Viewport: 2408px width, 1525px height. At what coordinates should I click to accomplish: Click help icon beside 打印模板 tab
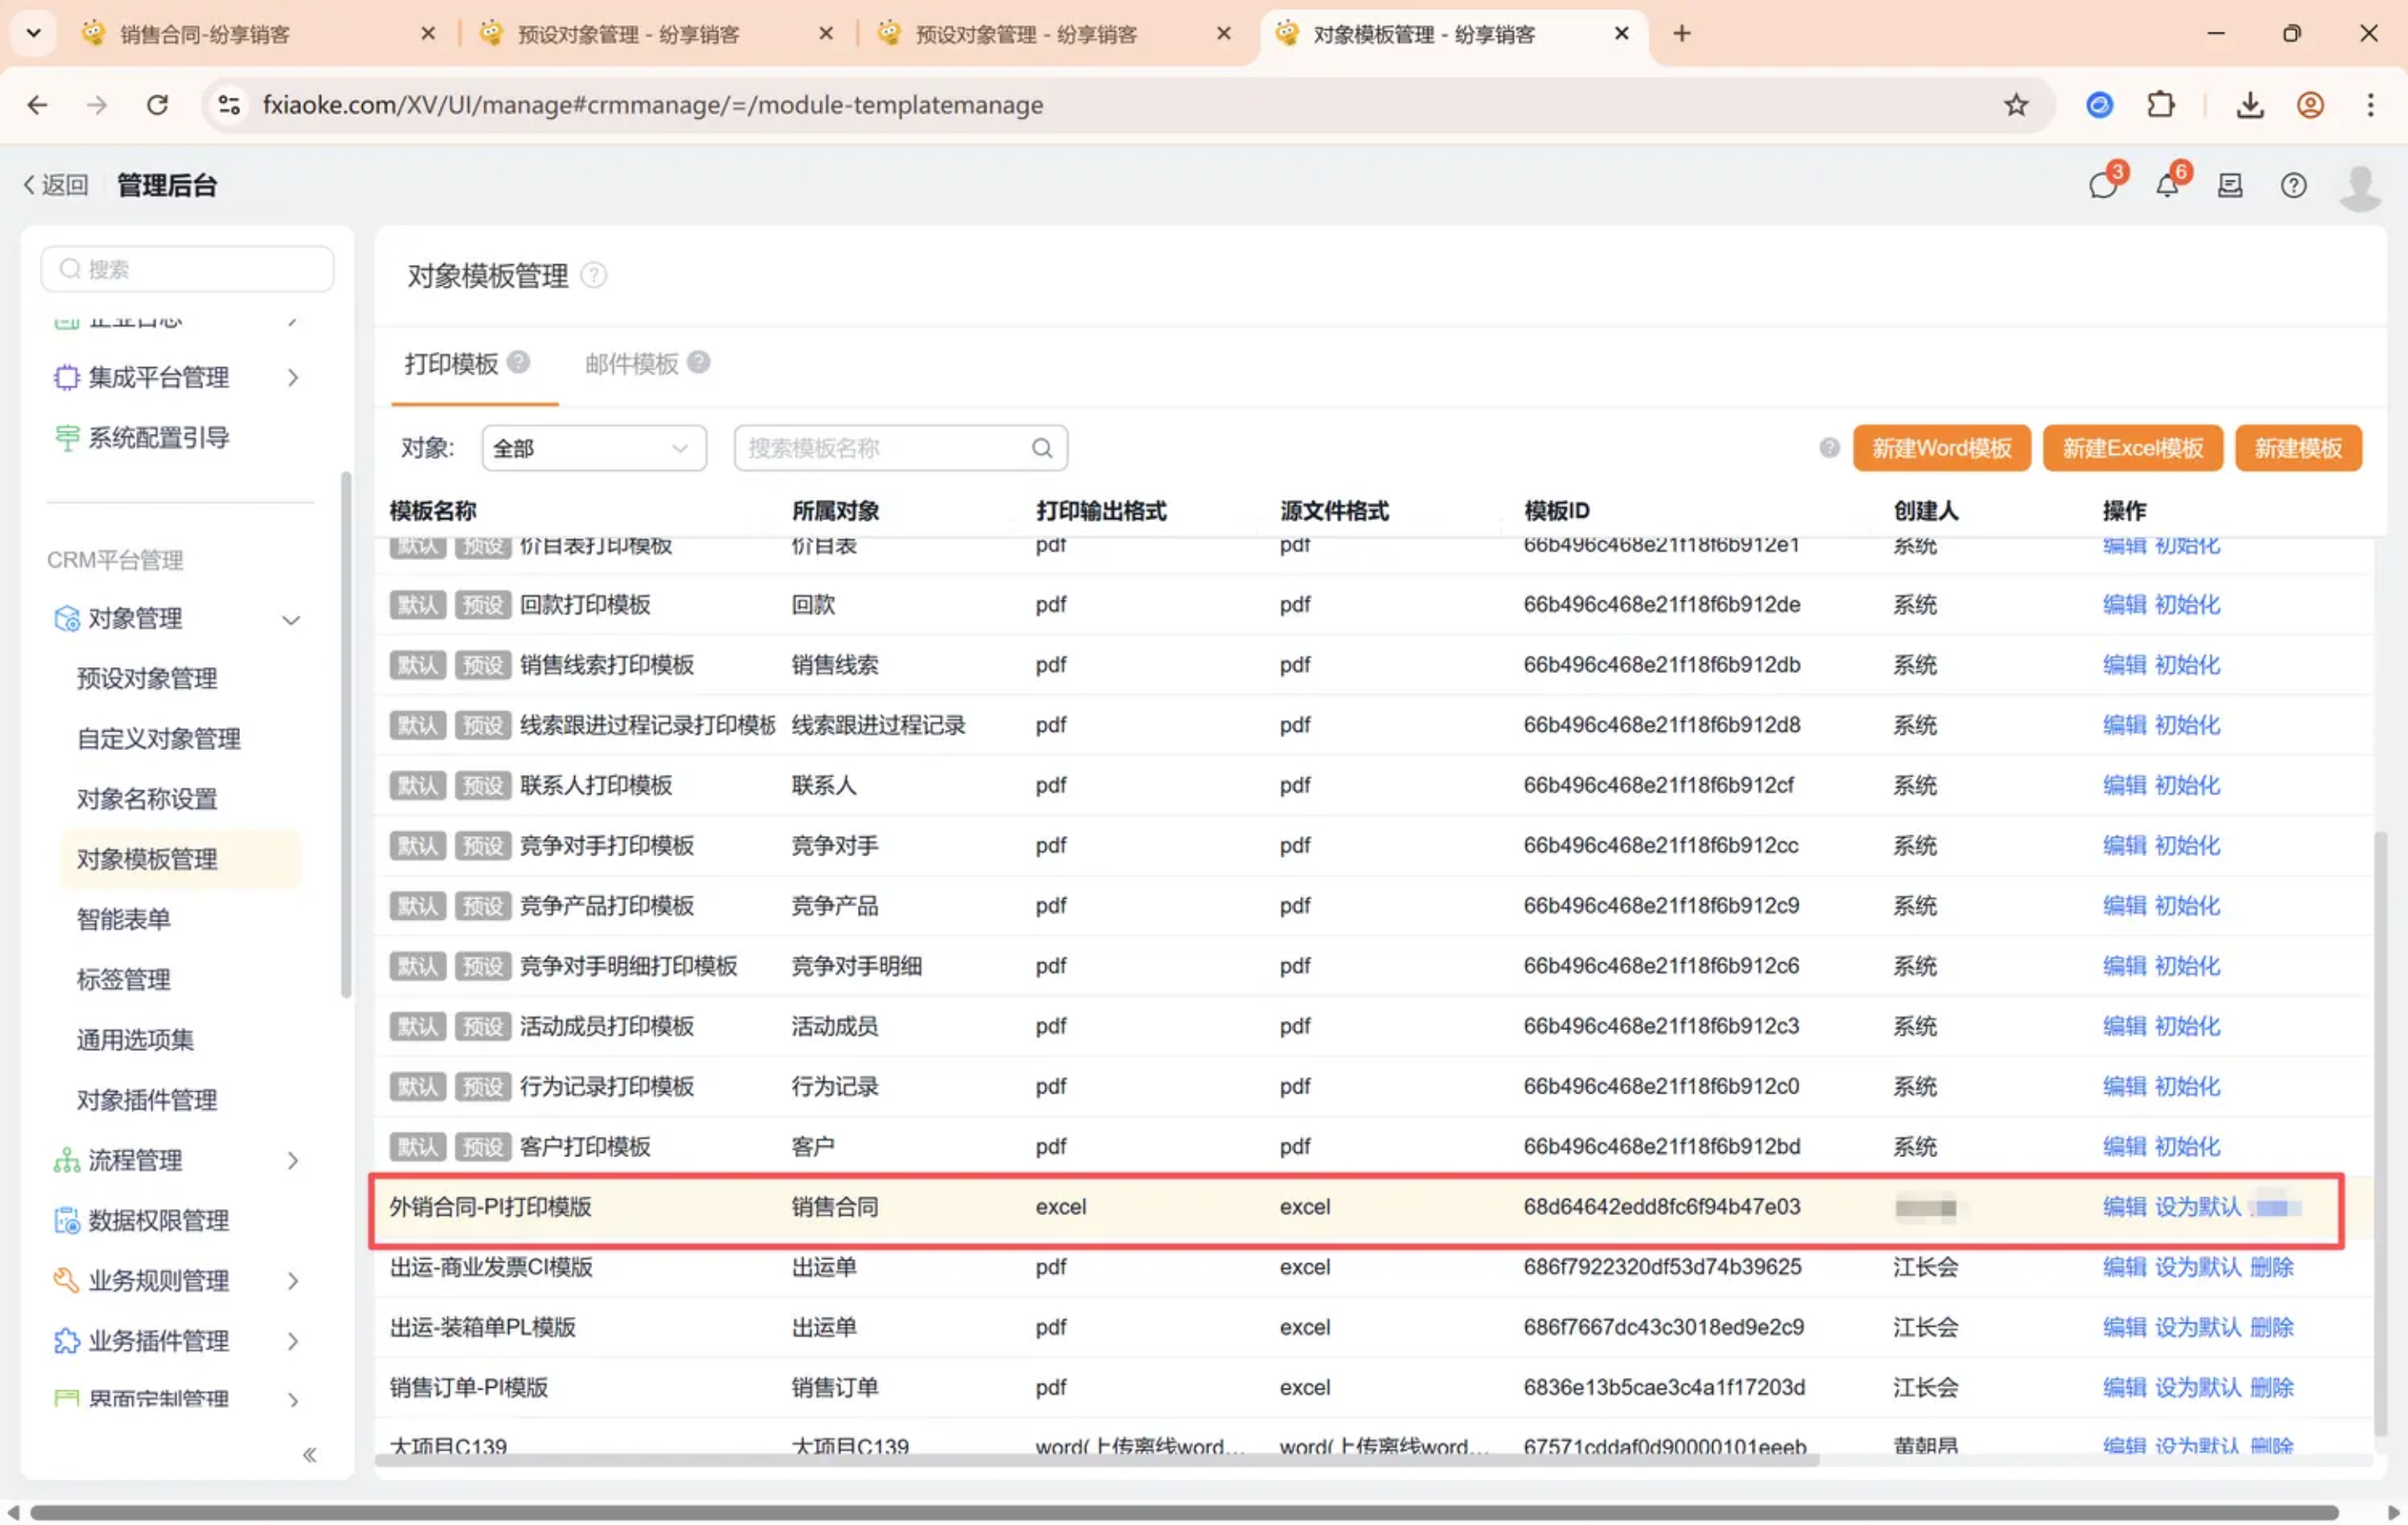coord(518,362)
